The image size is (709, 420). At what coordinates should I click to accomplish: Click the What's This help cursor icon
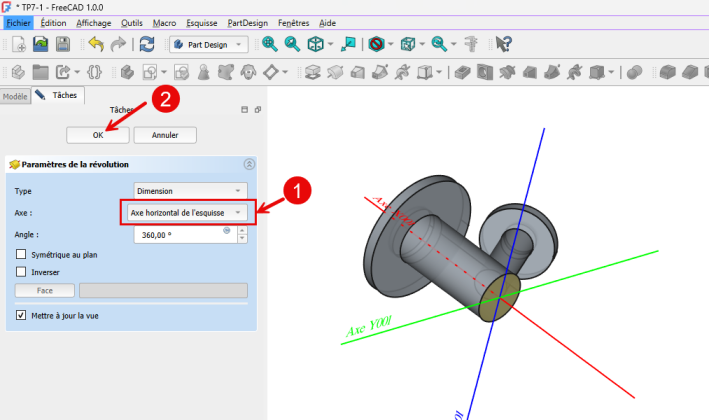click(504, 44)
